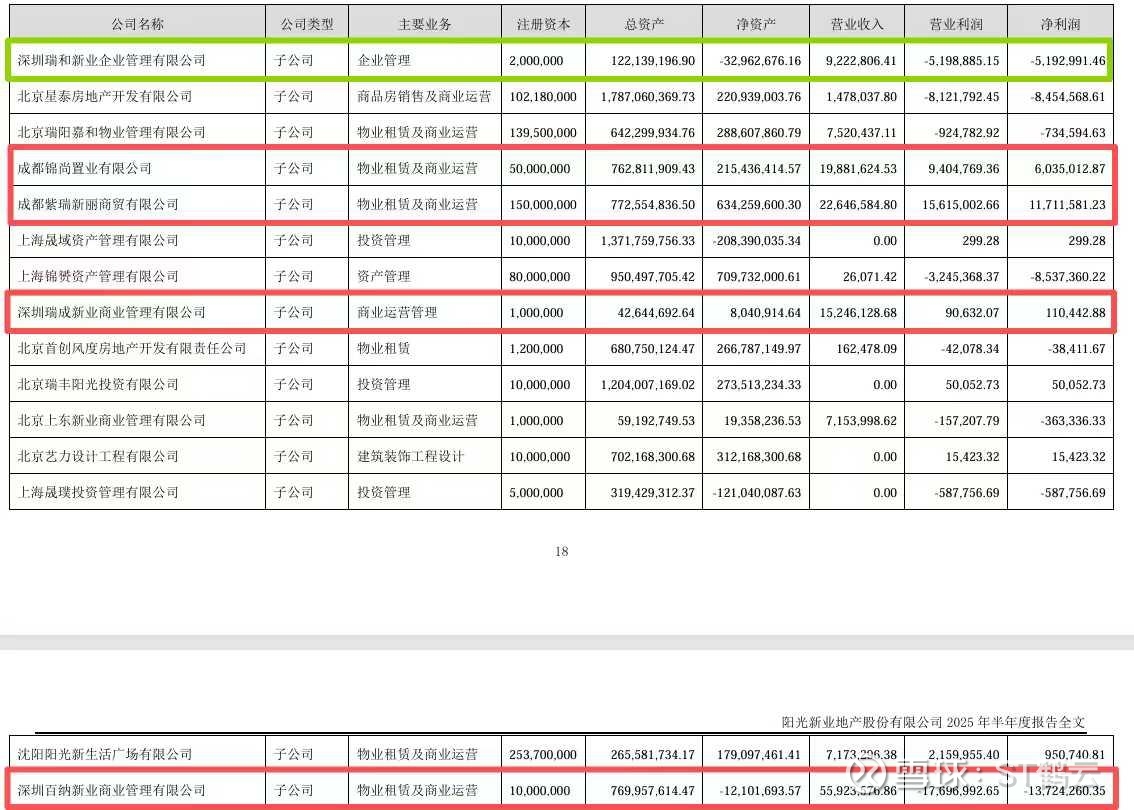Click company name 北京瑞丰阳光投资有限公司

point(98,385)
